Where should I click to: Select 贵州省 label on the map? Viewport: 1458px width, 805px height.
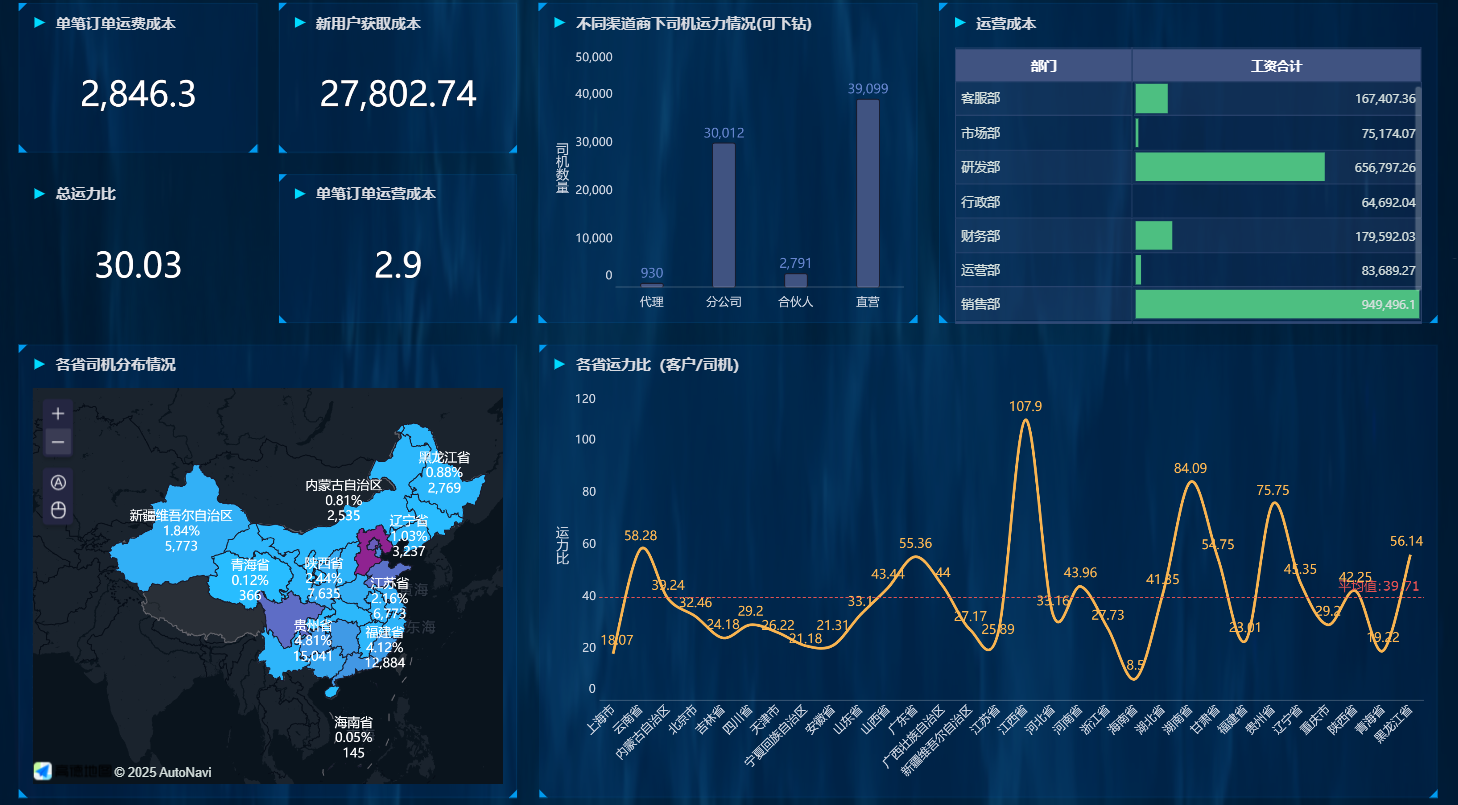click(x=313, y=626)
